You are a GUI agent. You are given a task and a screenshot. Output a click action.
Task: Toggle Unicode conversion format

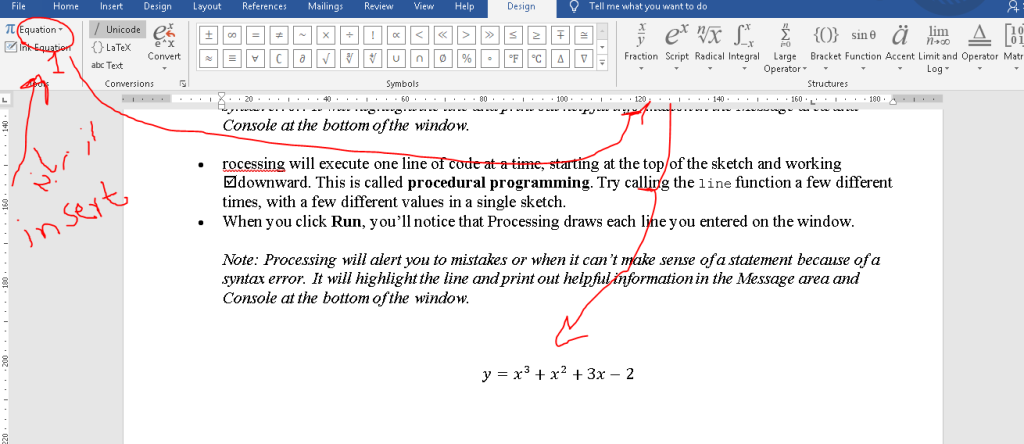tap(117, 30)
